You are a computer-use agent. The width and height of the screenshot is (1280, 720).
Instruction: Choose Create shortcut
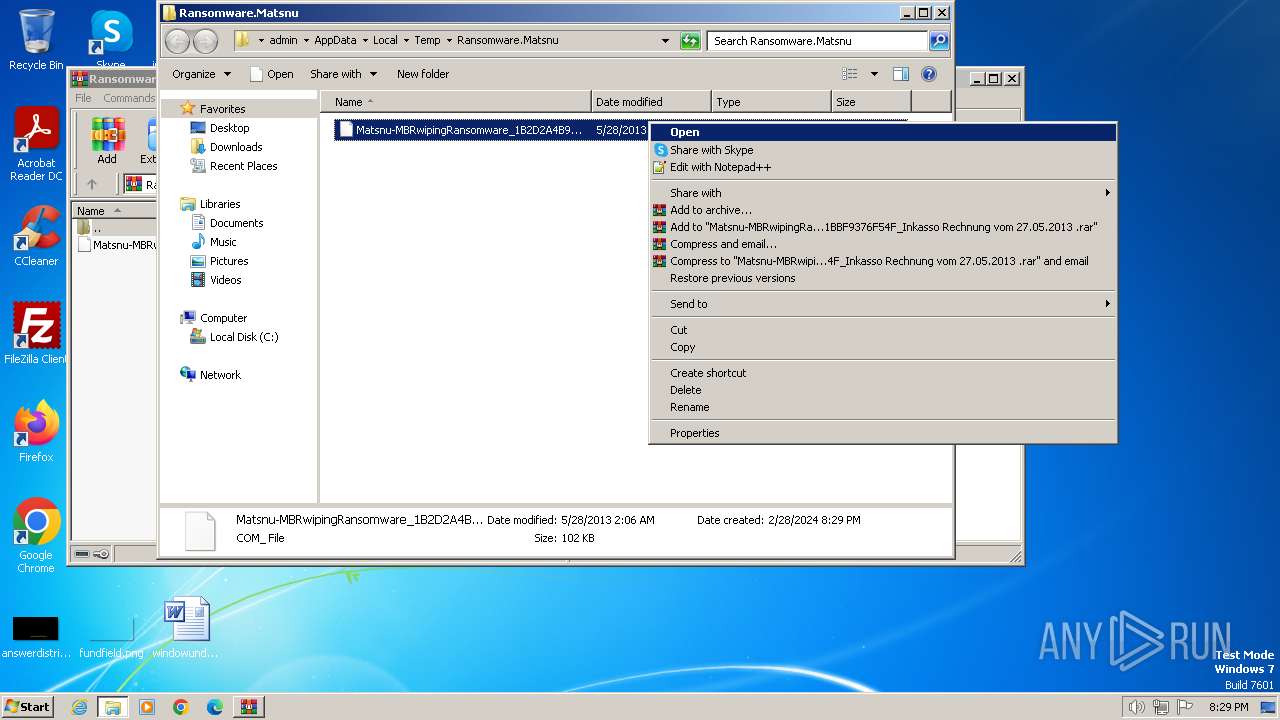[x=883, y=373]
